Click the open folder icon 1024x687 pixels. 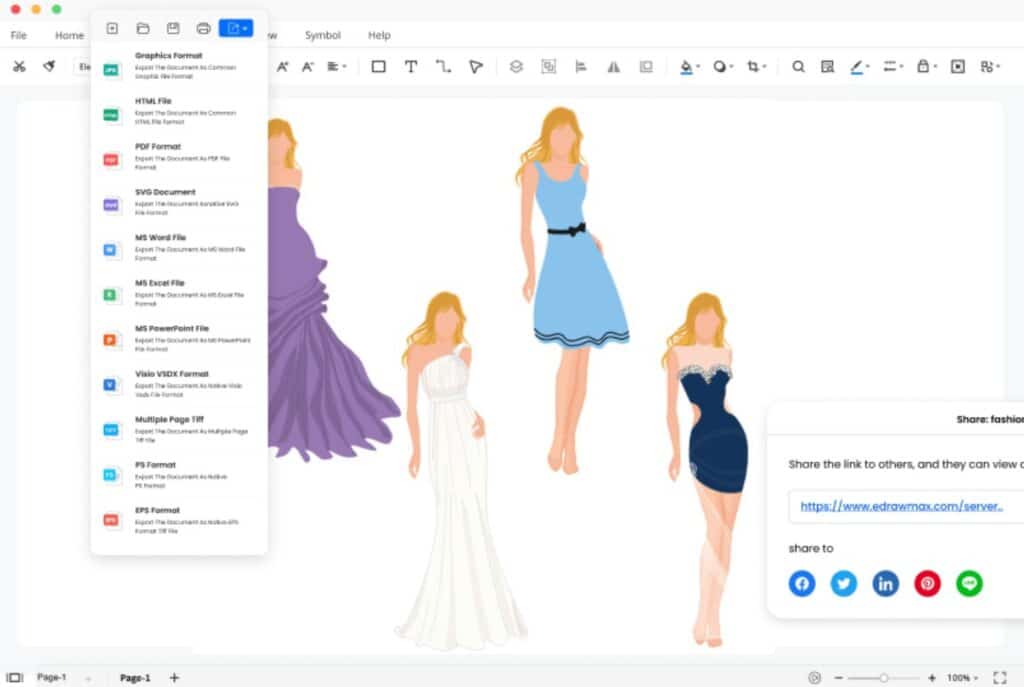143,28
